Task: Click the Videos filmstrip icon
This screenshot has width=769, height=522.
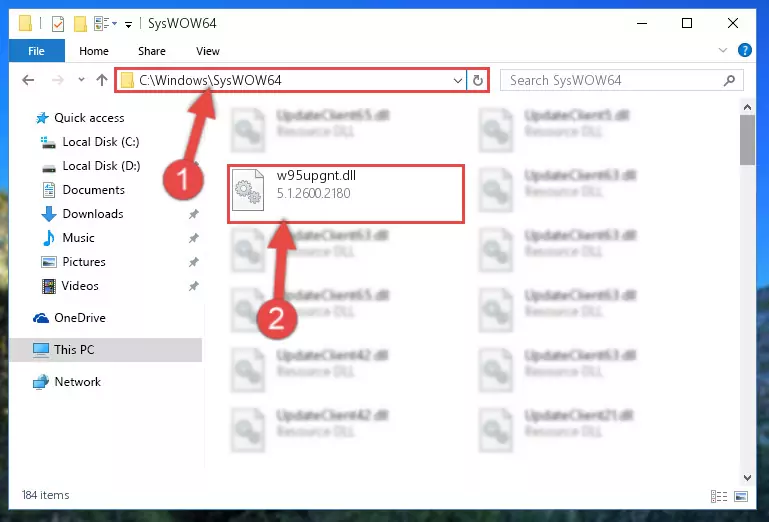Action: coord(49,286)
